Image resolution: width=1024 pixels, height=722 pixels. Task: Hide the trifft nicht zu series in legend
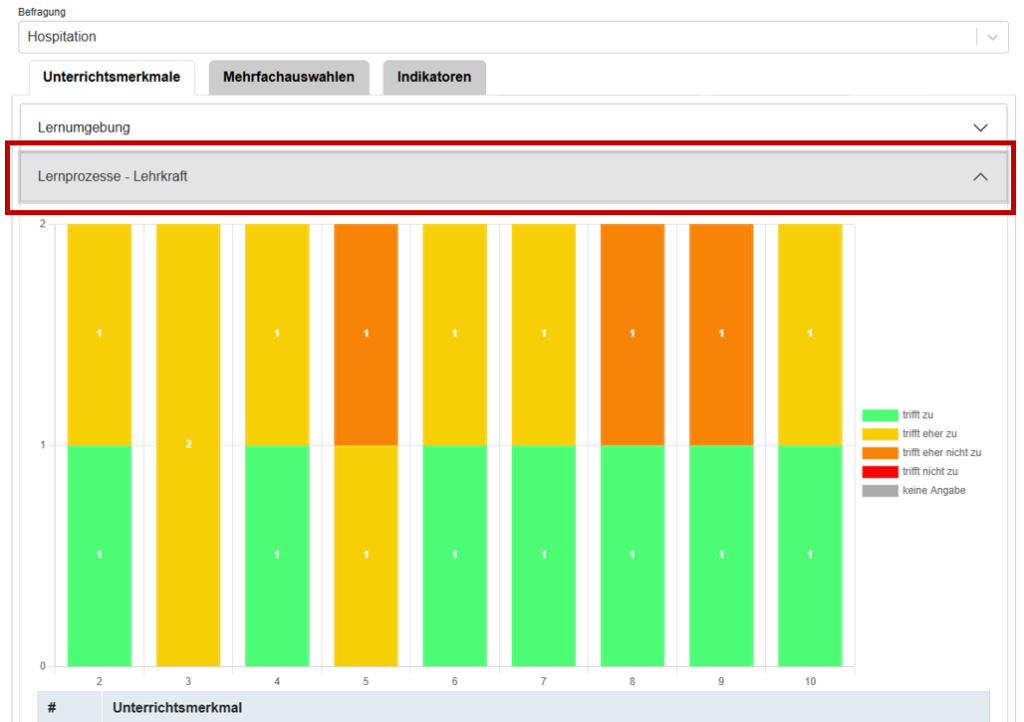[x=929, y=472]
